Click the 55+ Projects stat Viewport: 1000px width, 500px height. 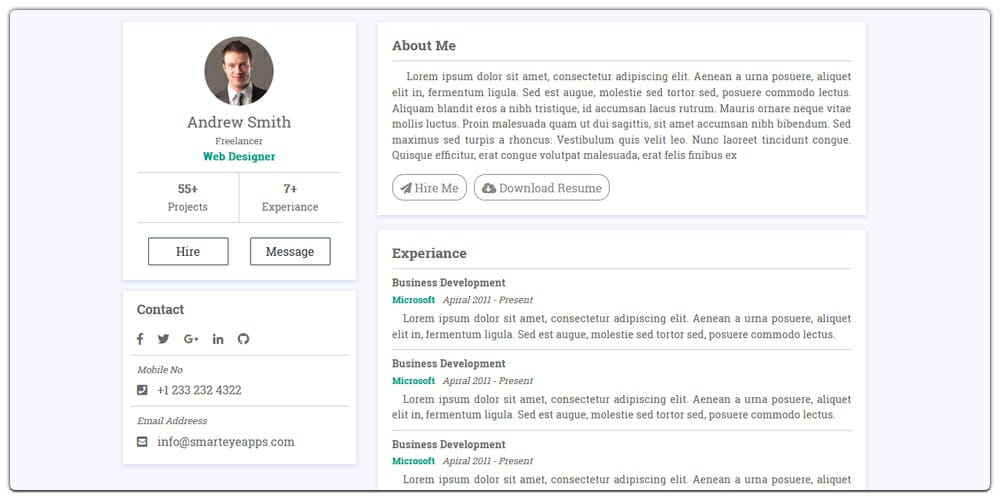click(188, 197)
